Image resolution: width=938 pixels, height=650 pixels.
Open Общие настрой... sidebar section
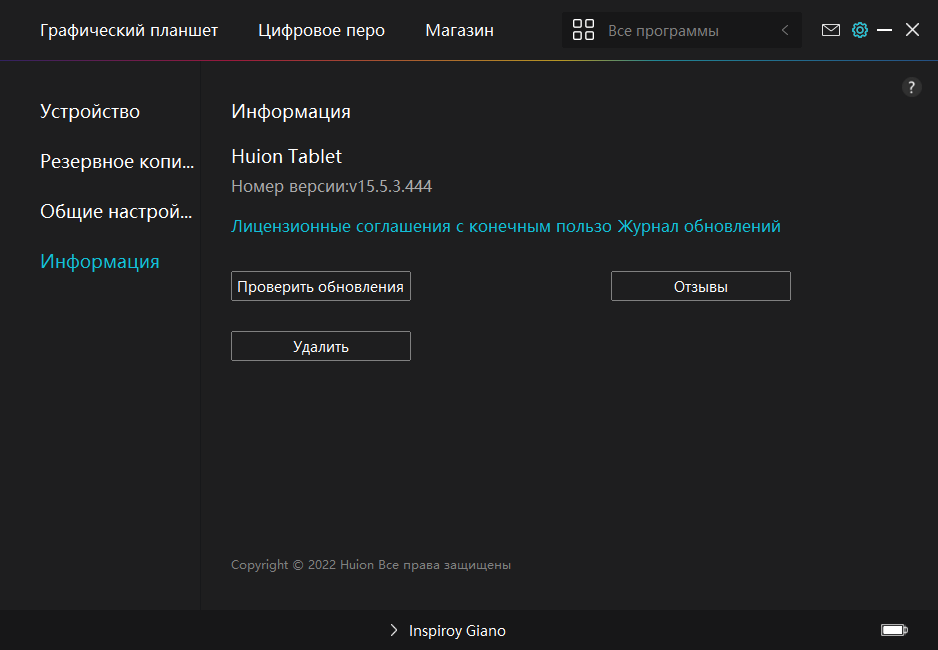click(116, 212)
